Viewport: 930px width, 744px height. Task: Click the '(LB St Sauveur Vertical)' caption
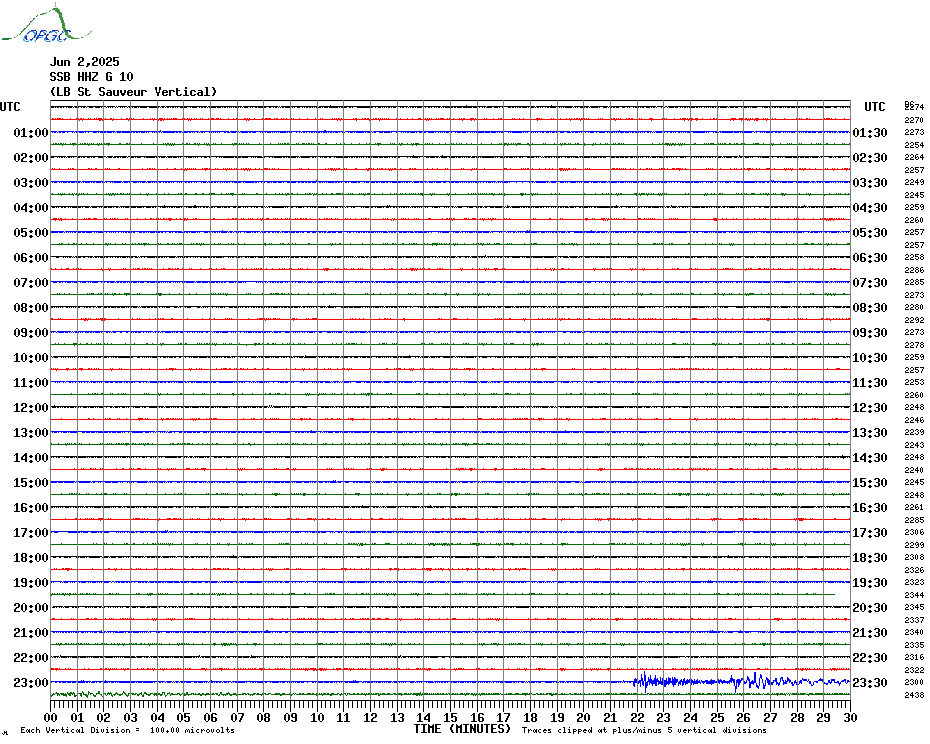coord(133,91)
